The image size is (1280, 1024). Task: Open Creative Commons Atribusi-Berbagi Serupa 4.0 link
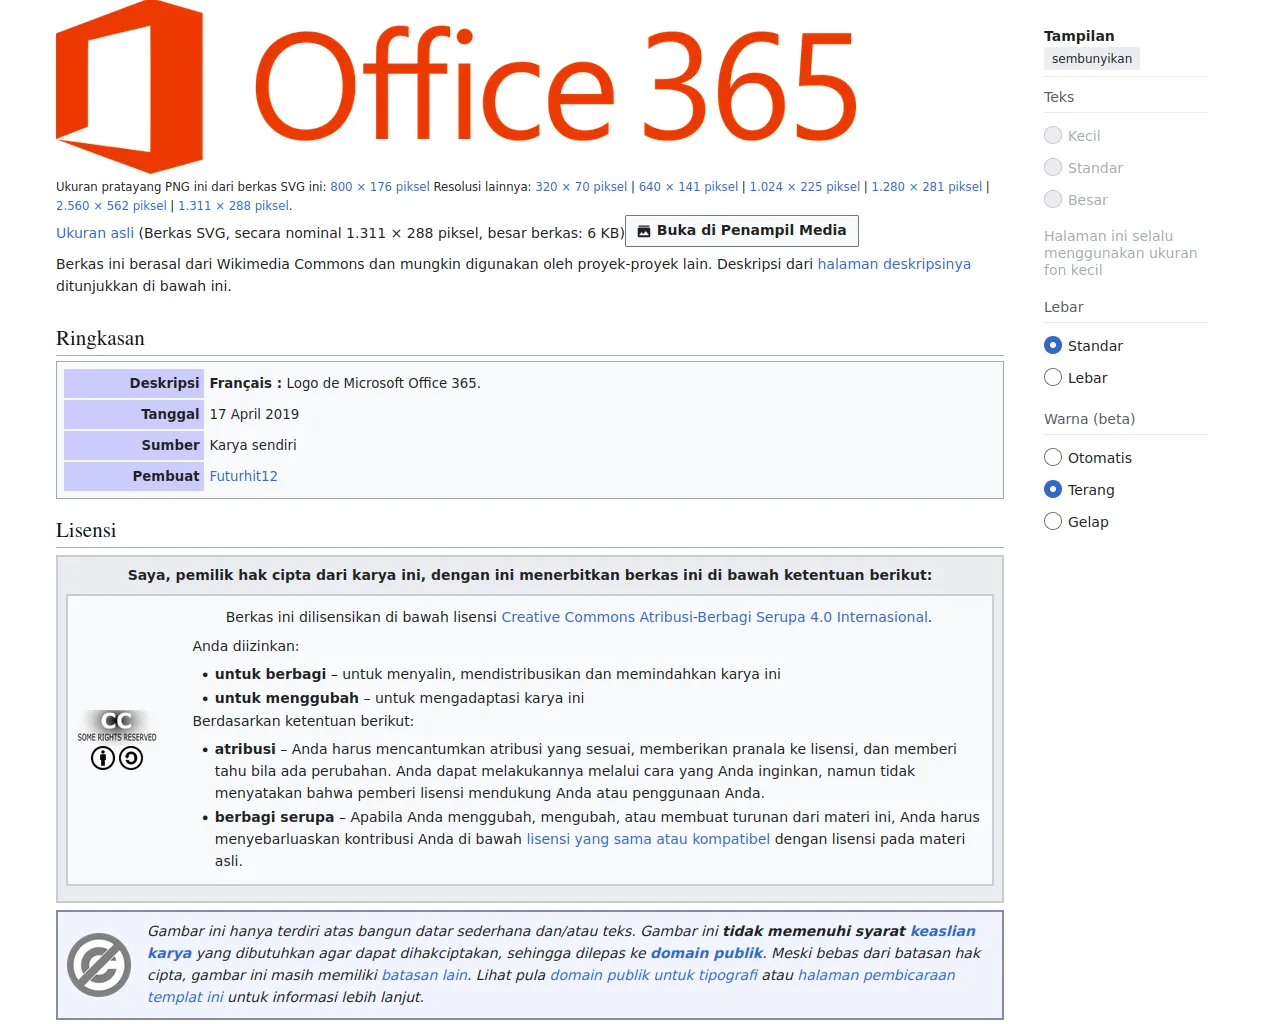(714, 617)
